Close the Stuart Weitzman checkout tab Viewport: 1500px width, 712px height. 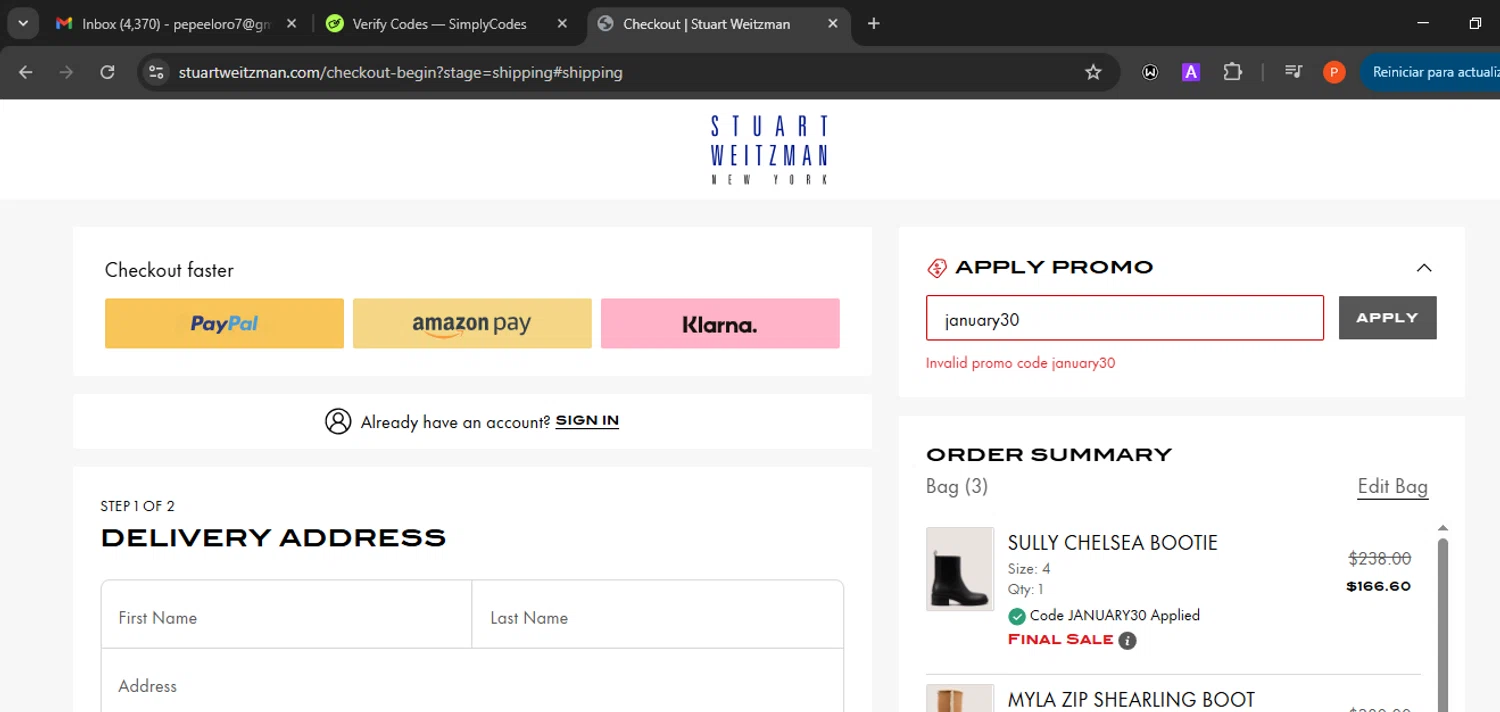832,24
